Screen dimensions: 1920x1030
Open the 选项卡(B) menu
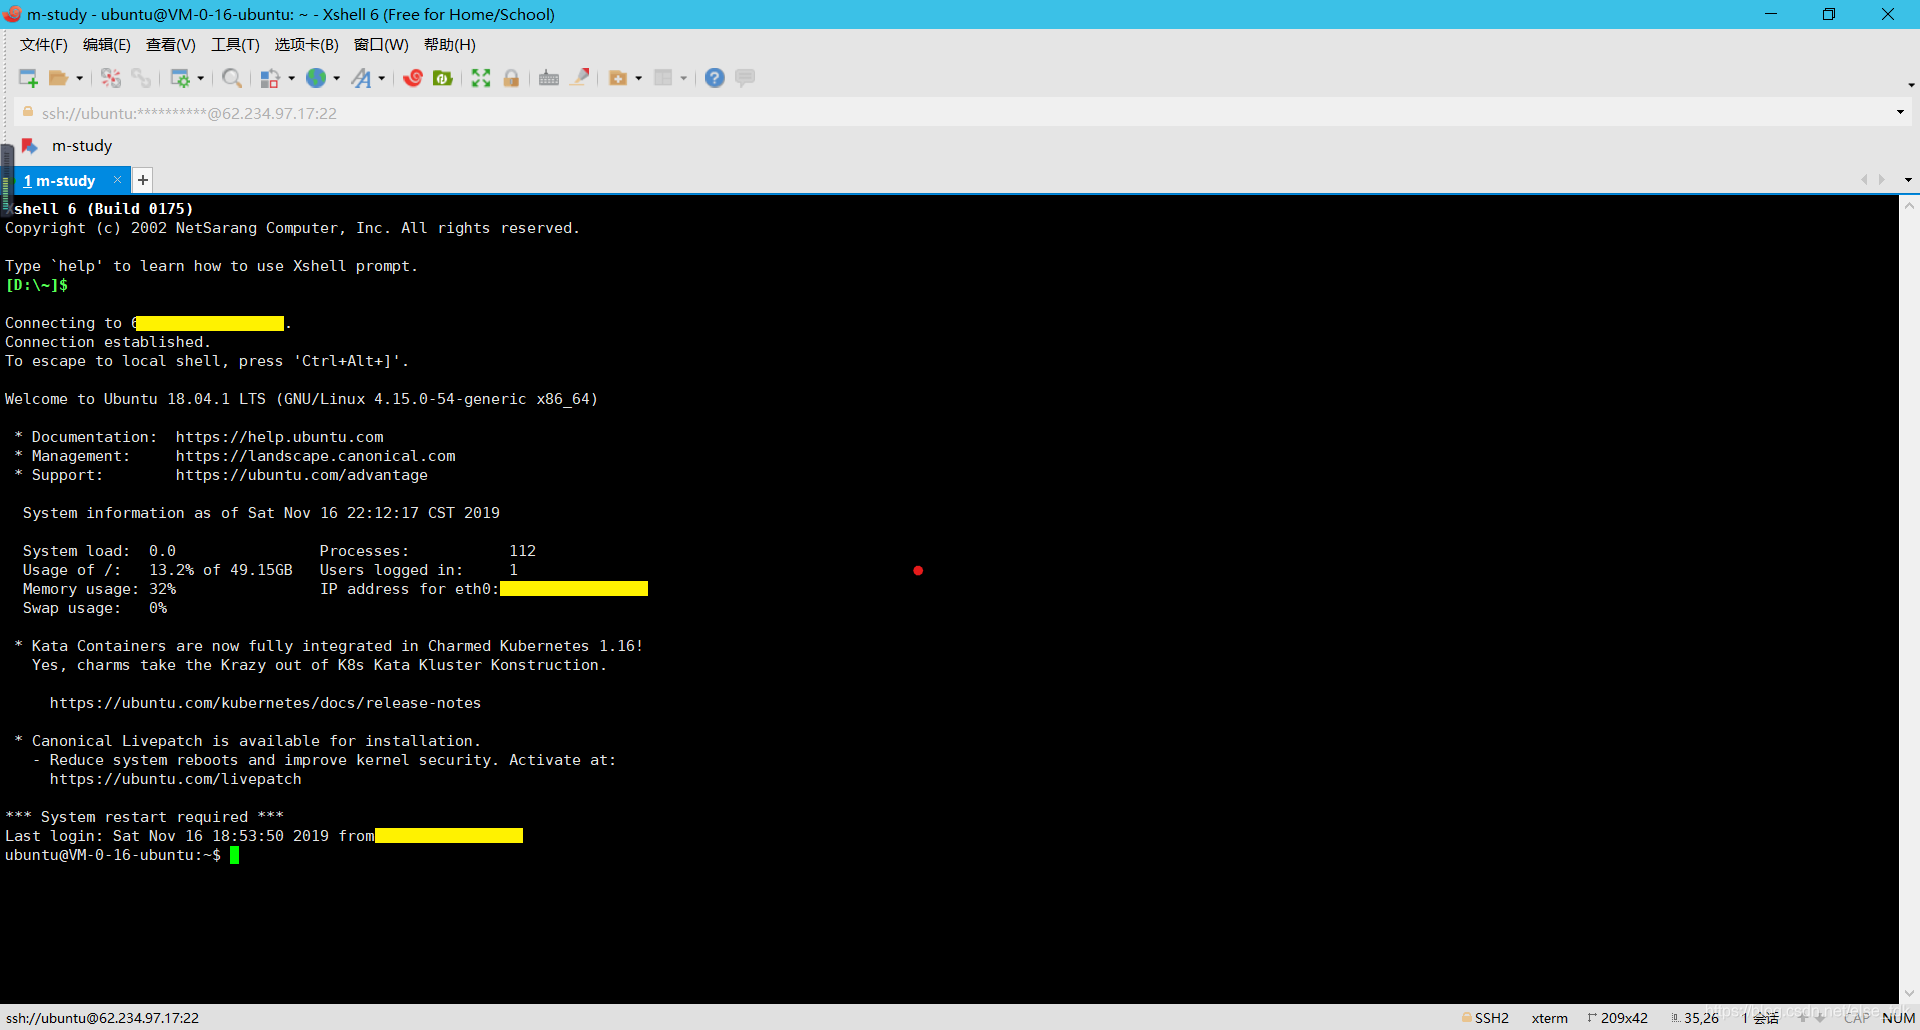click(x=307, y=45)
